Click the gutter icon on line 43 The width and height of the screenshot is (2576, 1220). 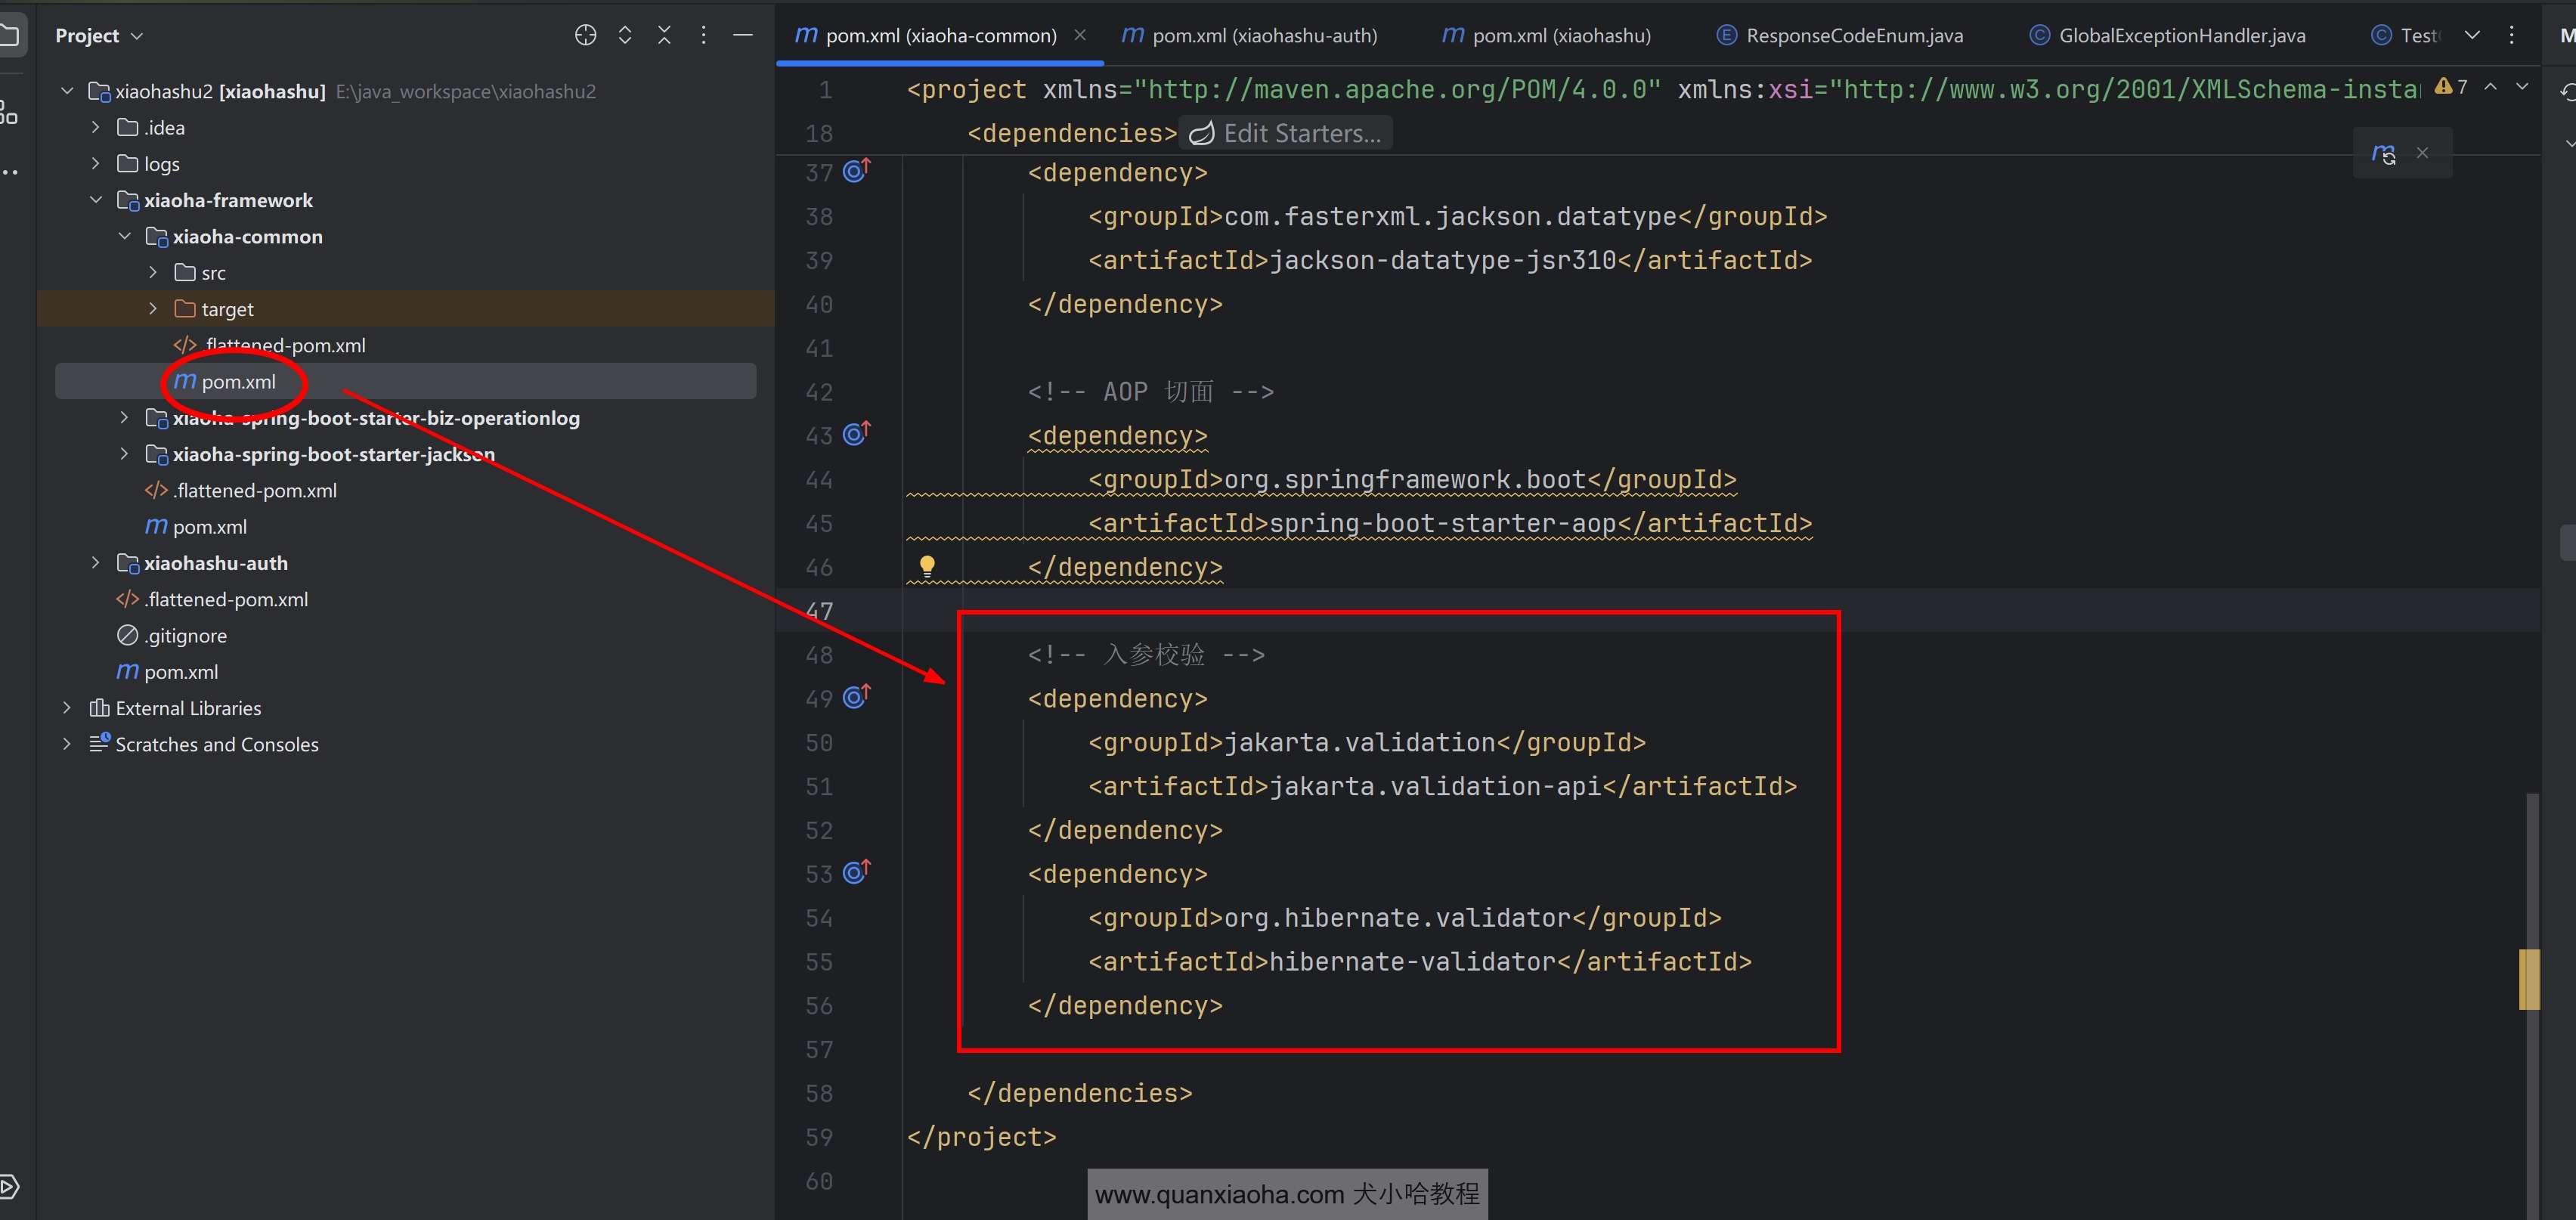click(856, 434)
